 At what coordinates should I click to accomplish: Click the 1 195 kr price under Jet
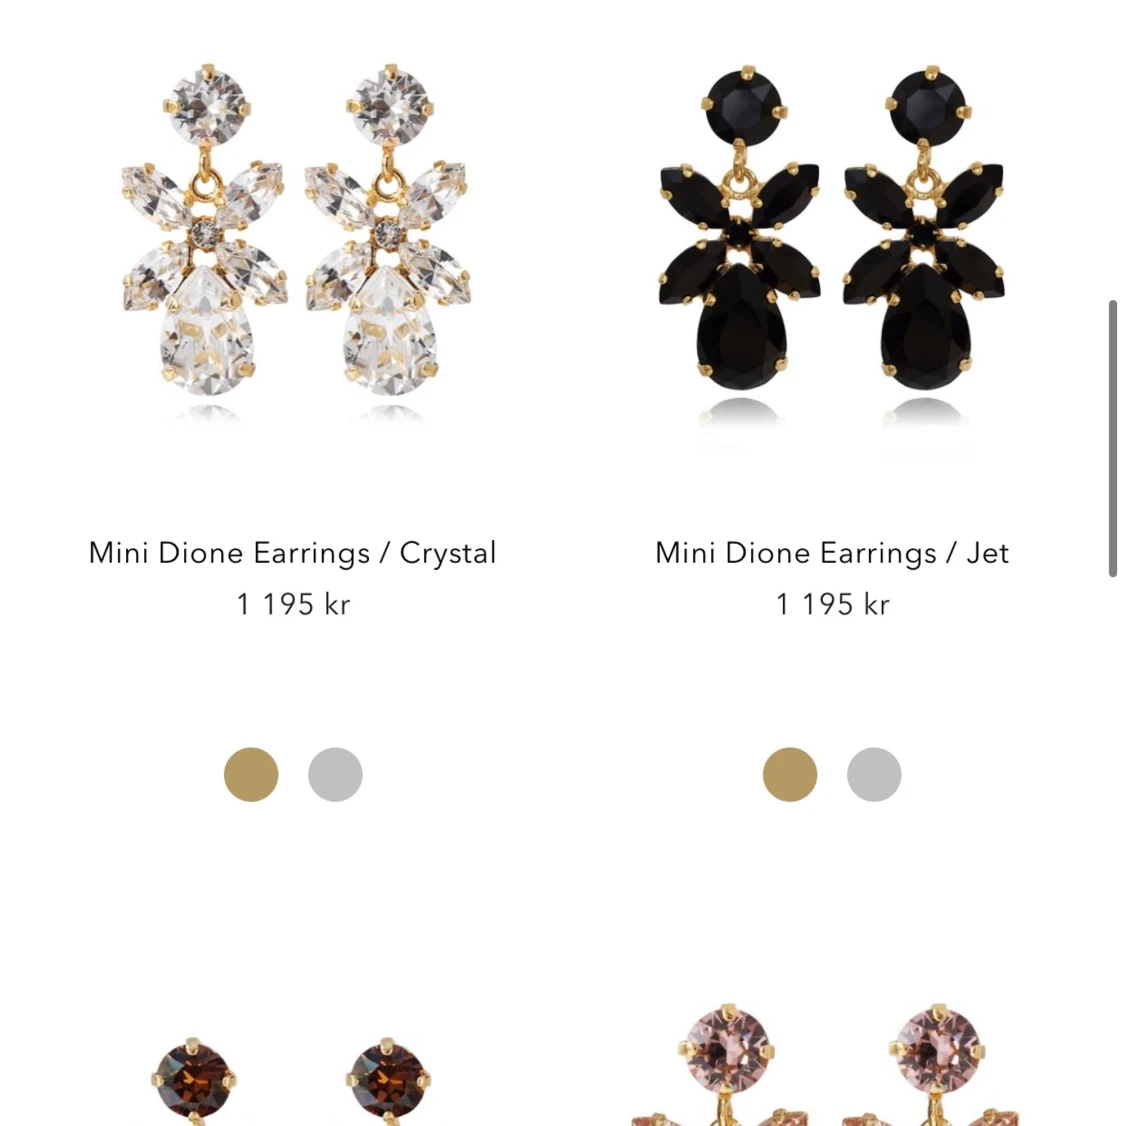click(833, 605)
